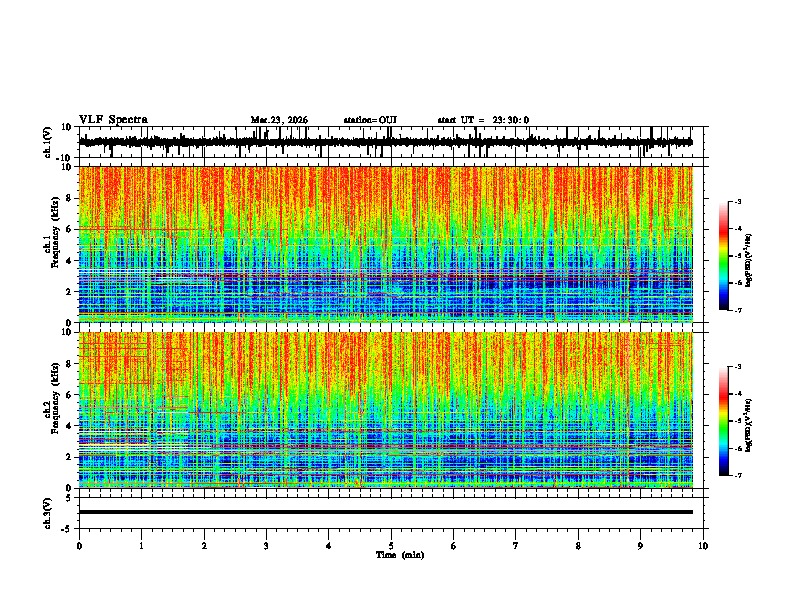792x612 pixels.
Task: Click the "-3" tick on ch.2 colorbar
Action: click(x=737, y=367)
